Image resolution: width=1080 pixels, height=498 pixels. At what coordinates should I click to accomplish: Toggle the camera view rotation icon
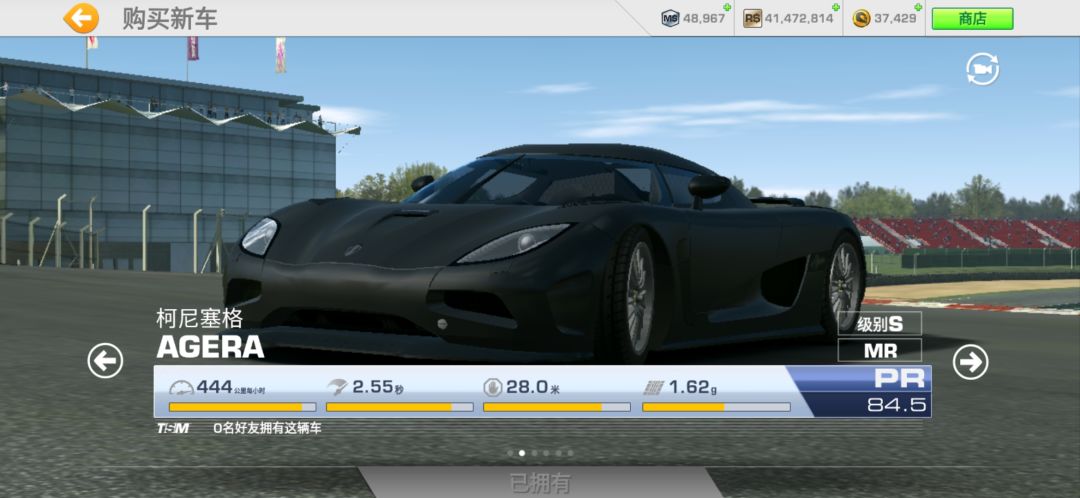coord(982,69)
